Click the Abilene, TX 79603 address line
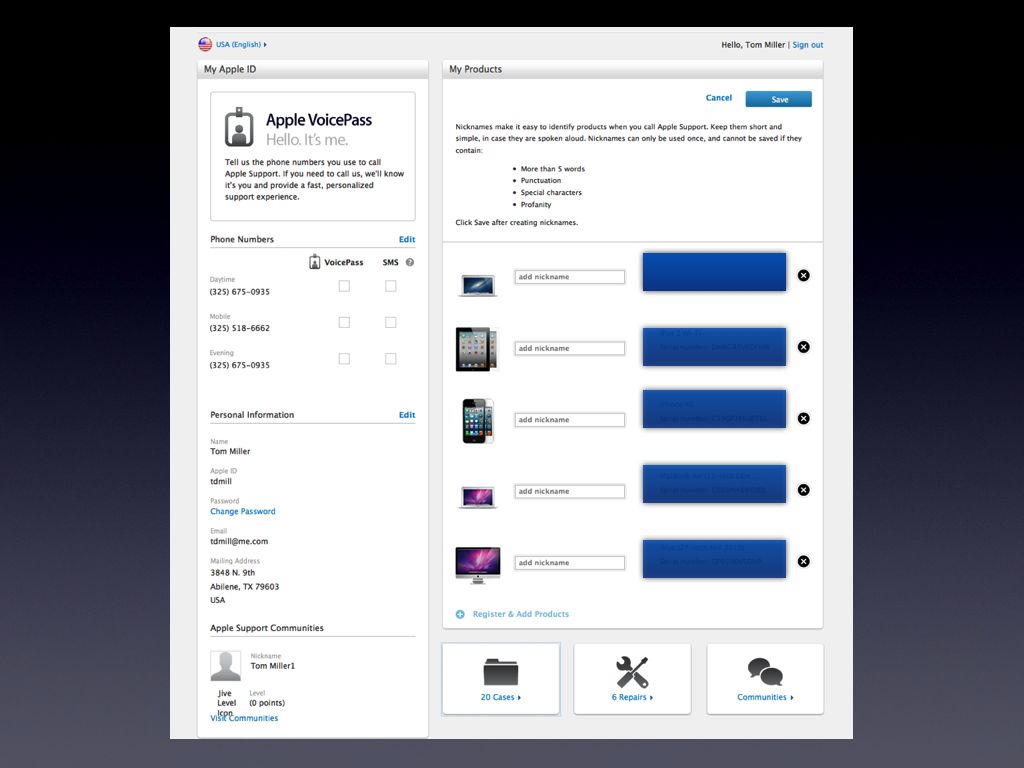This screenshot has height=768, width=1024. [x=244, y=586]
